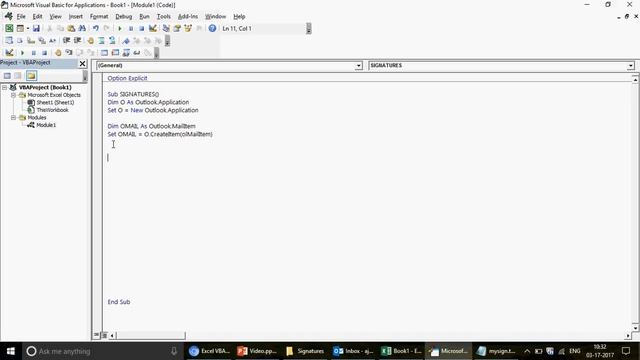Switch to Full Module View button
Screen dimensions: 640x360
click(104, 335)
